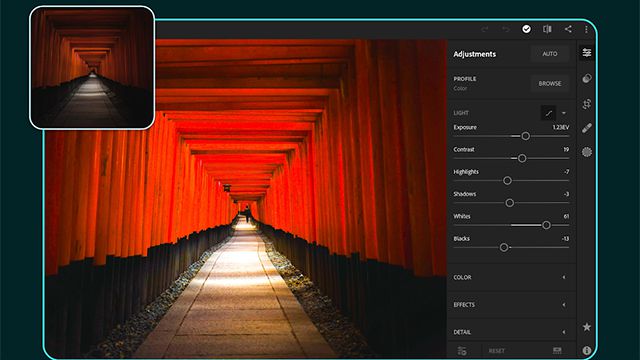
Task: Click the star rating icon
Action: coord(587,327)
